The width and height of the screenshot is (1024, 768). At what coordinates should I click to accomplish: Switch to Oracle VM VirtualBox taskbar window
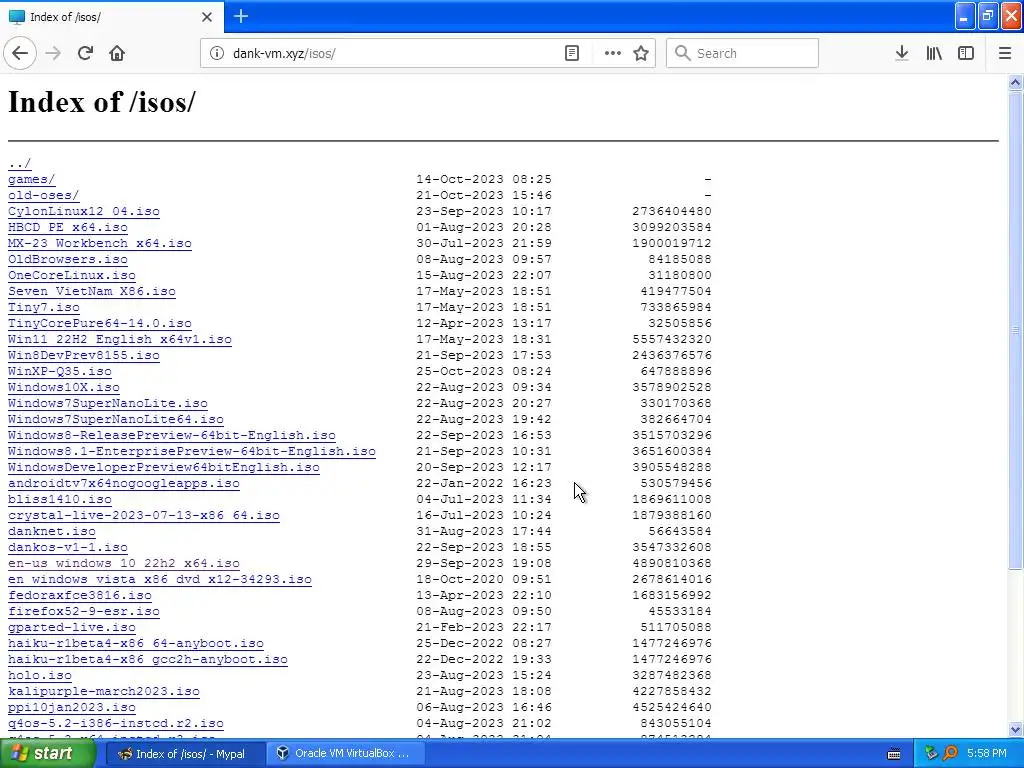pos(345,754)
